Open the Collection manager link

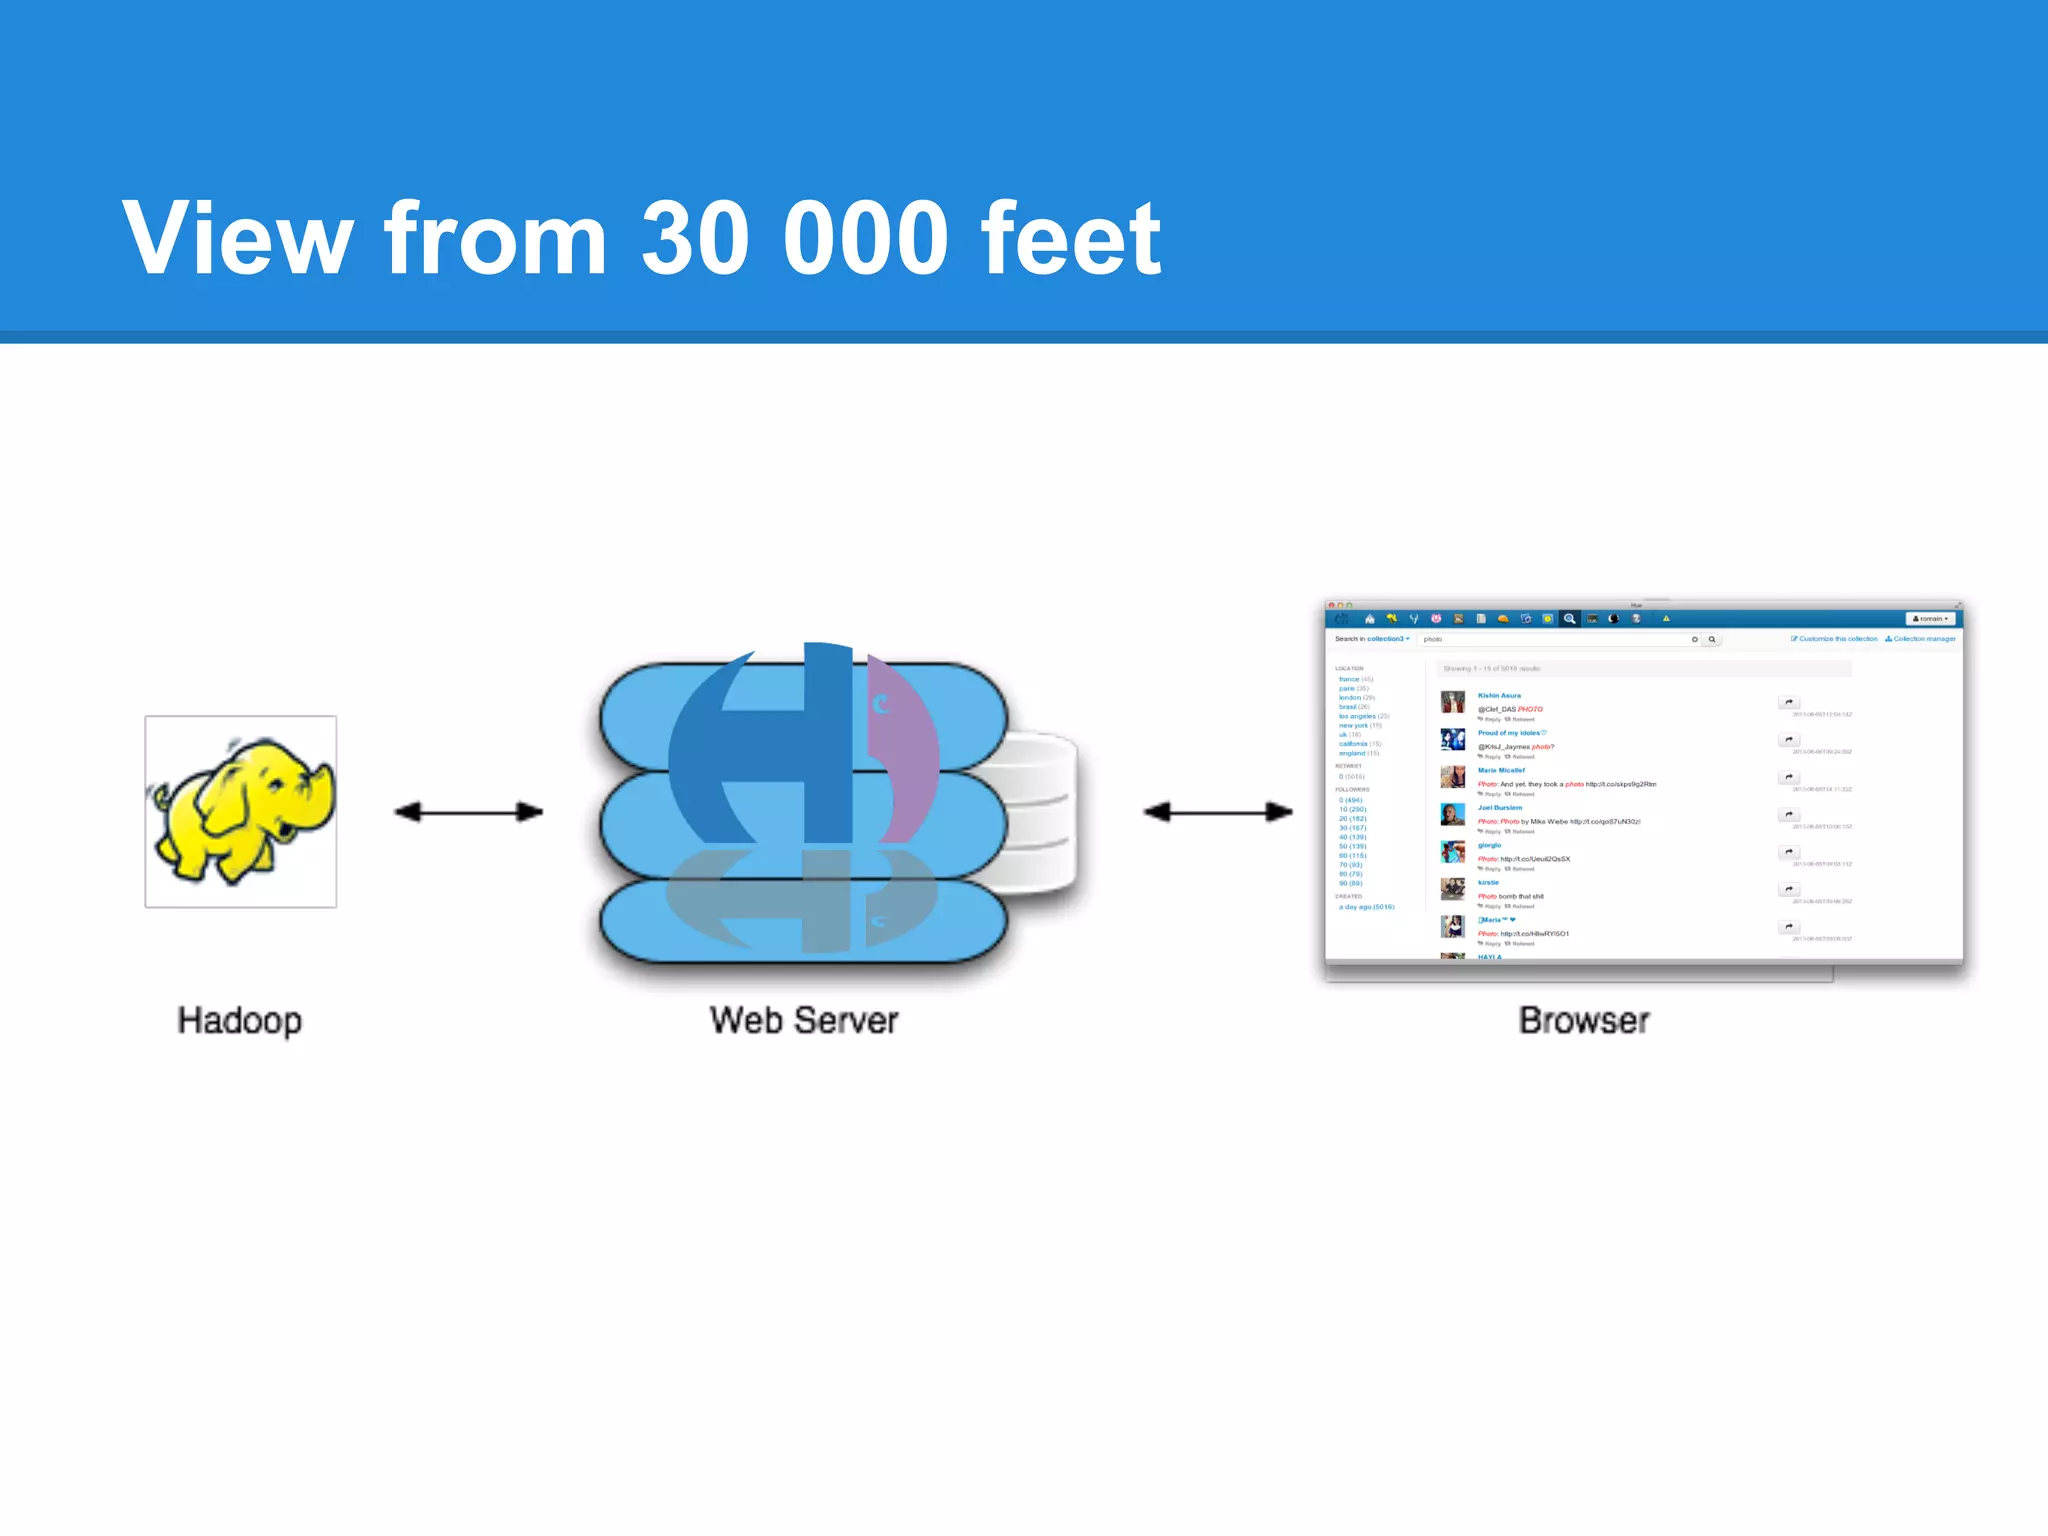[x=1921, y=639]
